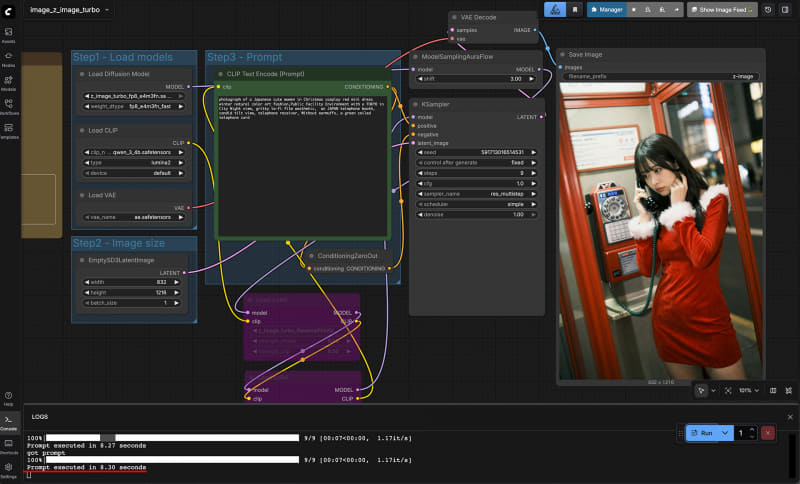Image resolution: width=800 pixels, height=484 pixels.
Task: Open the Manager button
Action: [607, 10]
